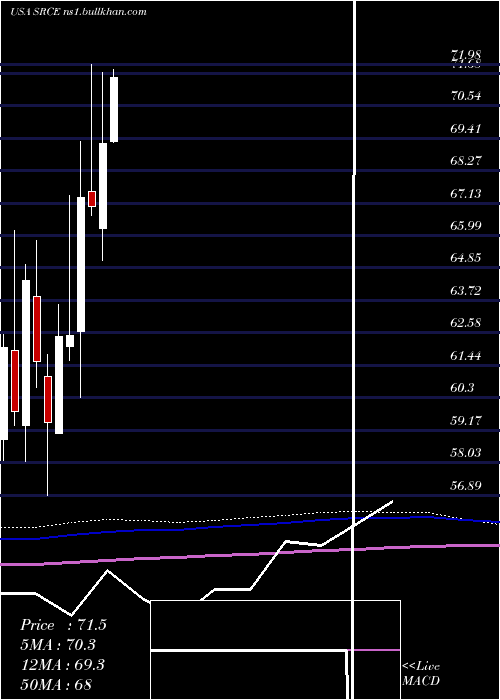
Task: Select the 5MA : 70.3 value
Action: (x=58, y=645)
